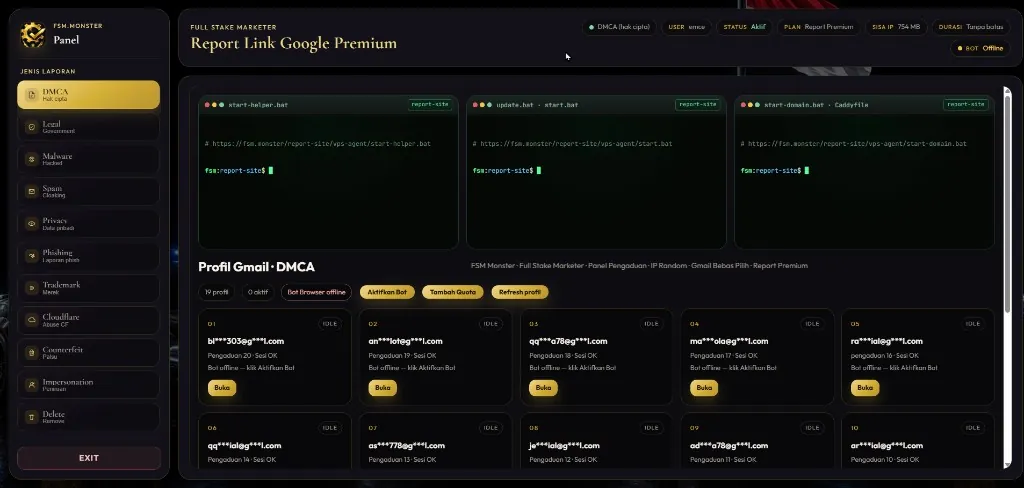1024x488 pixels.
Task: Click the DMCA document icon in sidebar
Action: coord(31,95)
